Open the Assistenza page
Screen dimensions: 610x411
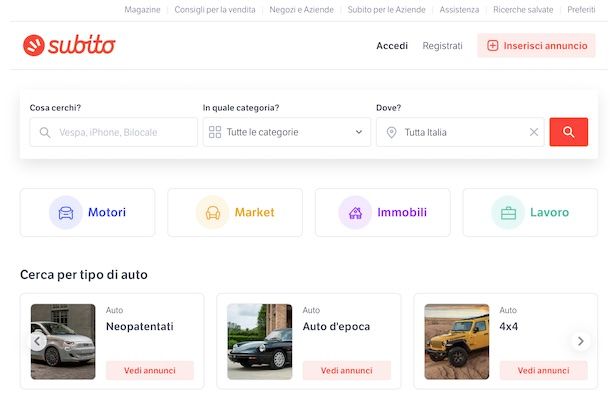click(459, 10)
